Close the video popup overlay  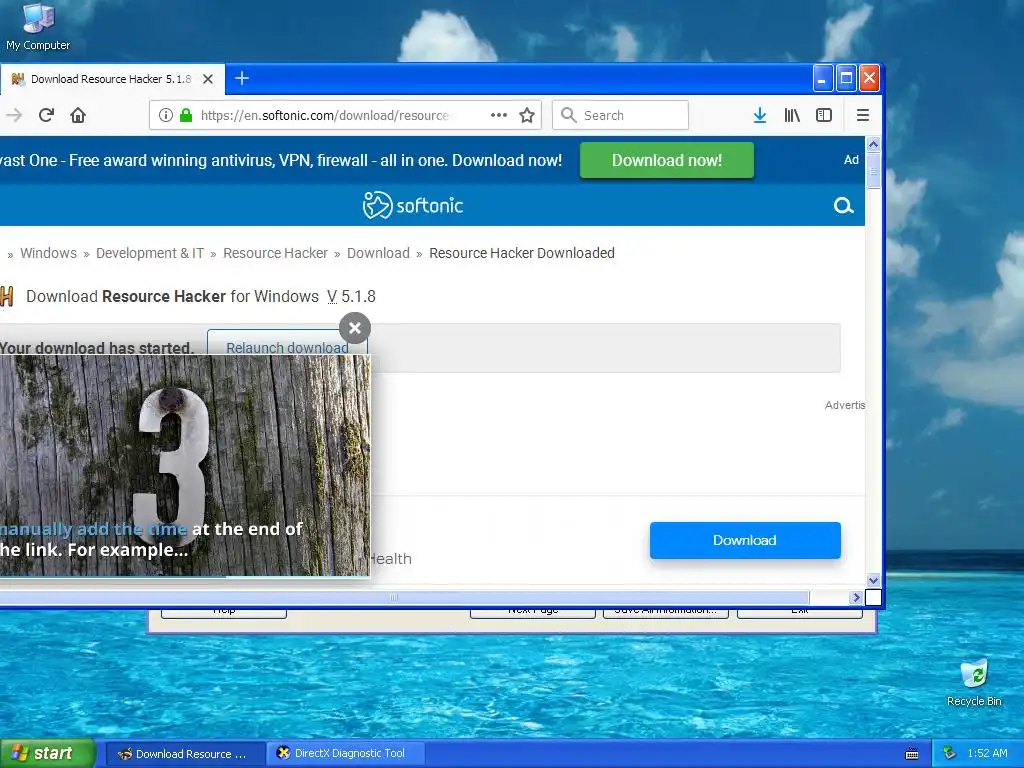[355, 328]
